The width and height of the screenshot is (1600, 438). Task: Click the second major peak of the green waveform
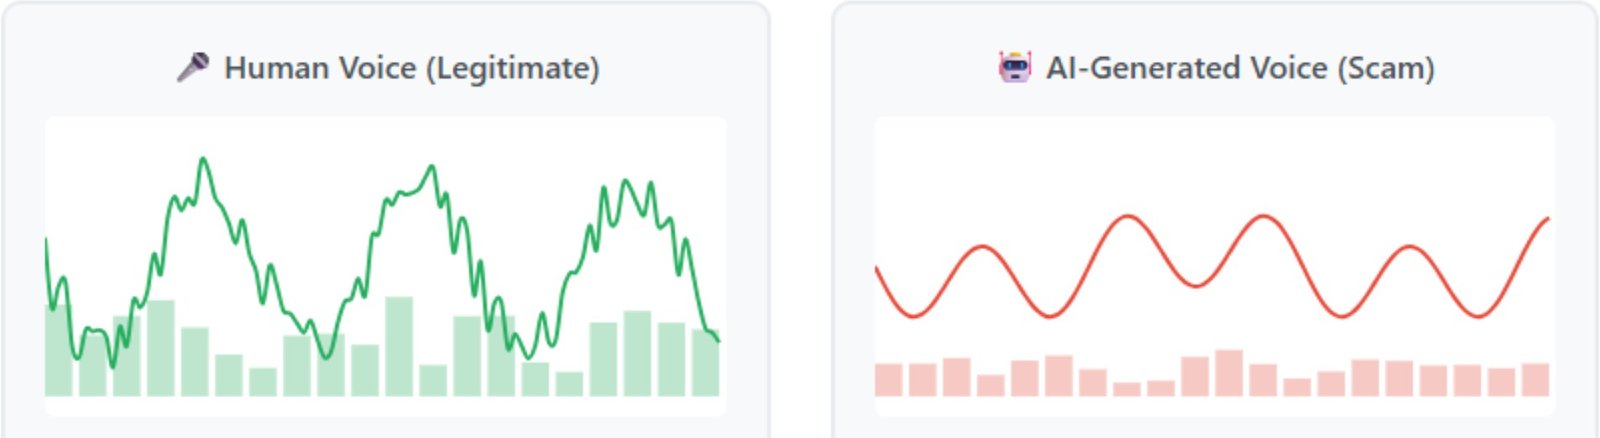(433, 167)
